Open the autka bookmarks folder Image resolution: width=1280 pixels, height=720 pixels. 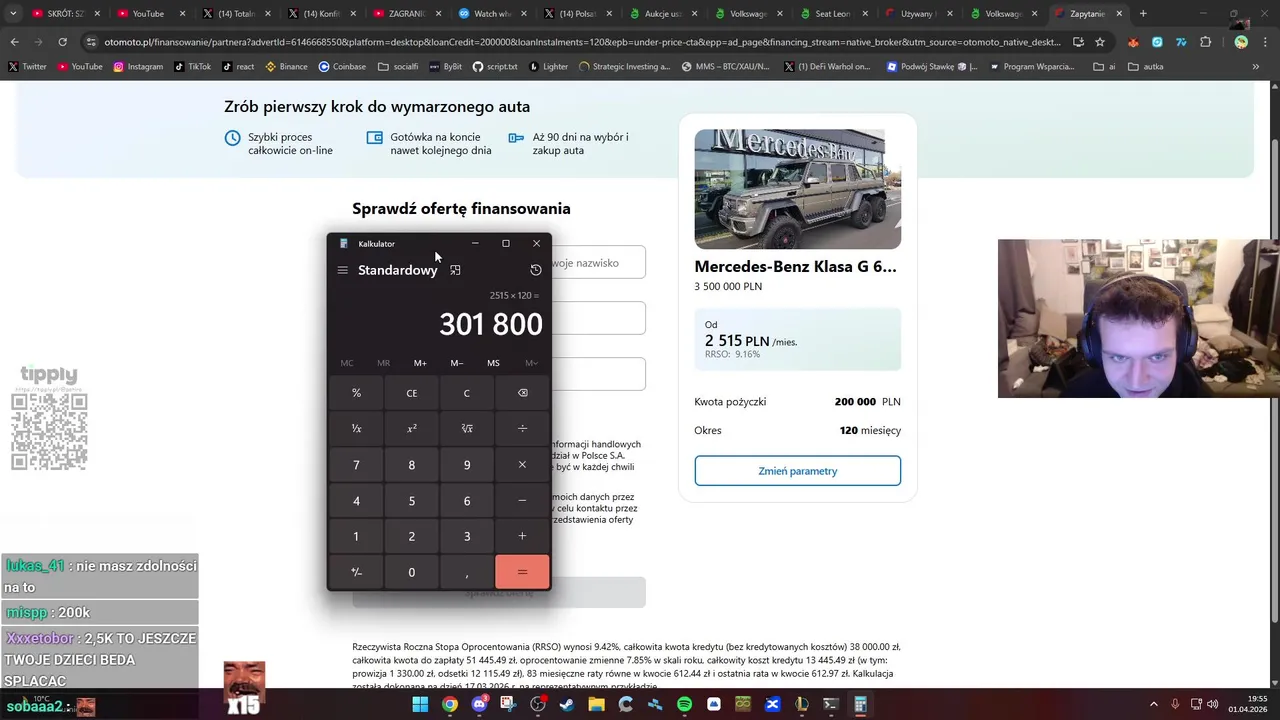pyautogui.click(x=1146, y=67)
